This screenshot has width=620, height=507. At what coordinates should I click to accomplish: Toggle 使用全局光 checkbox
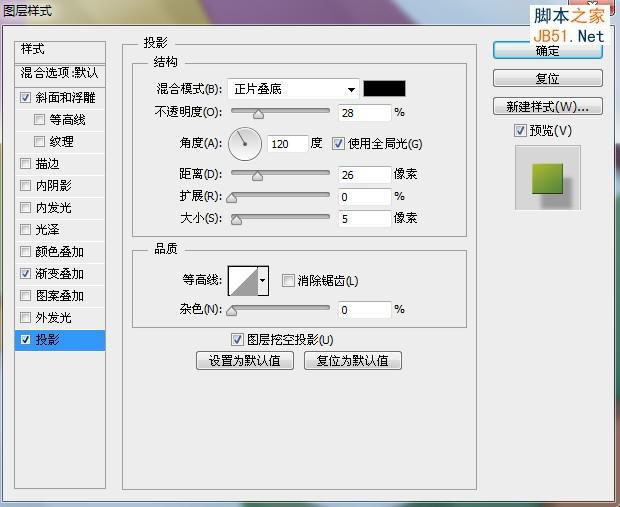pos(338,143)
